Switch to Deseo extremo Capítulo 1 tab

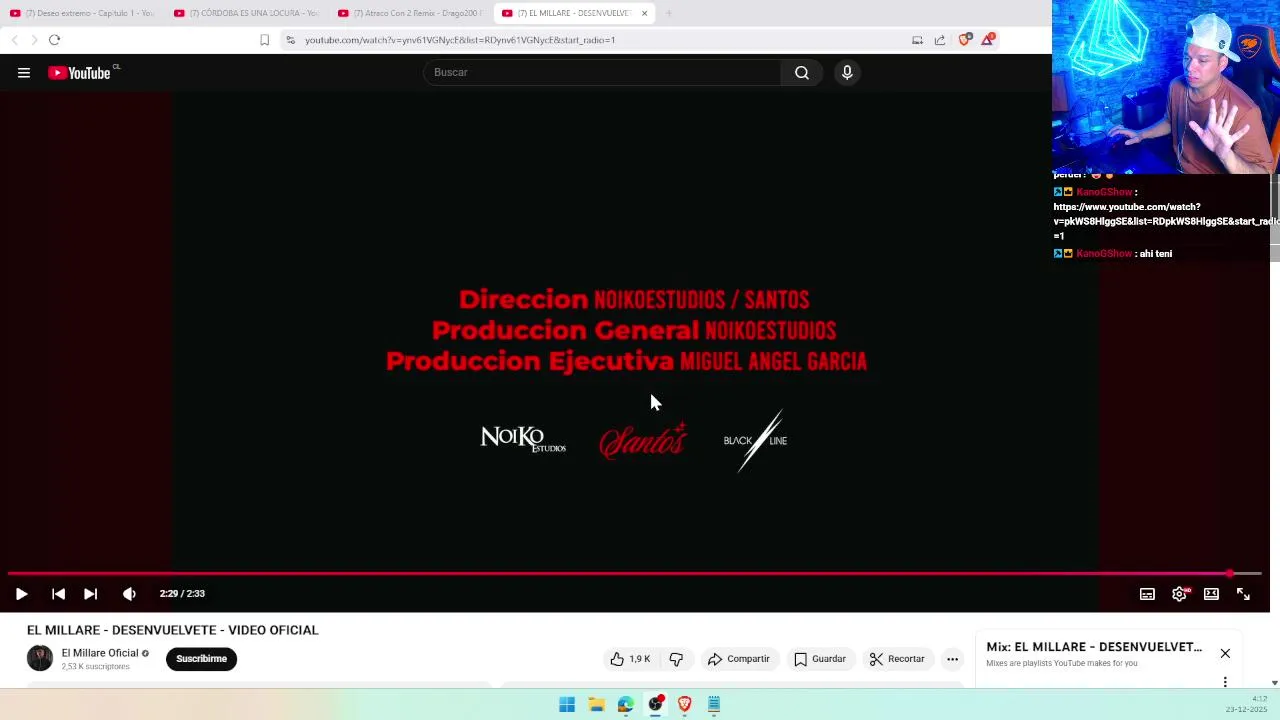(83, 13)
